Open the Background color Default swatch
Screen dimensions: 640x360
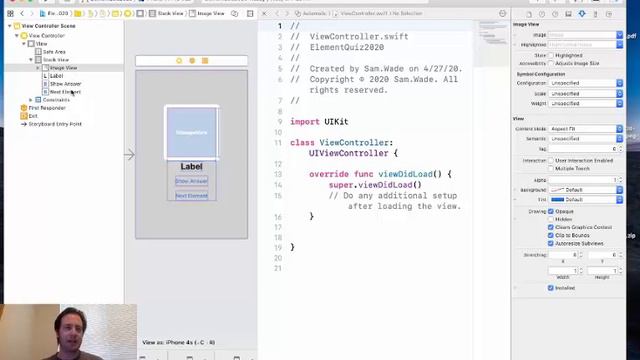click(558, 190)
